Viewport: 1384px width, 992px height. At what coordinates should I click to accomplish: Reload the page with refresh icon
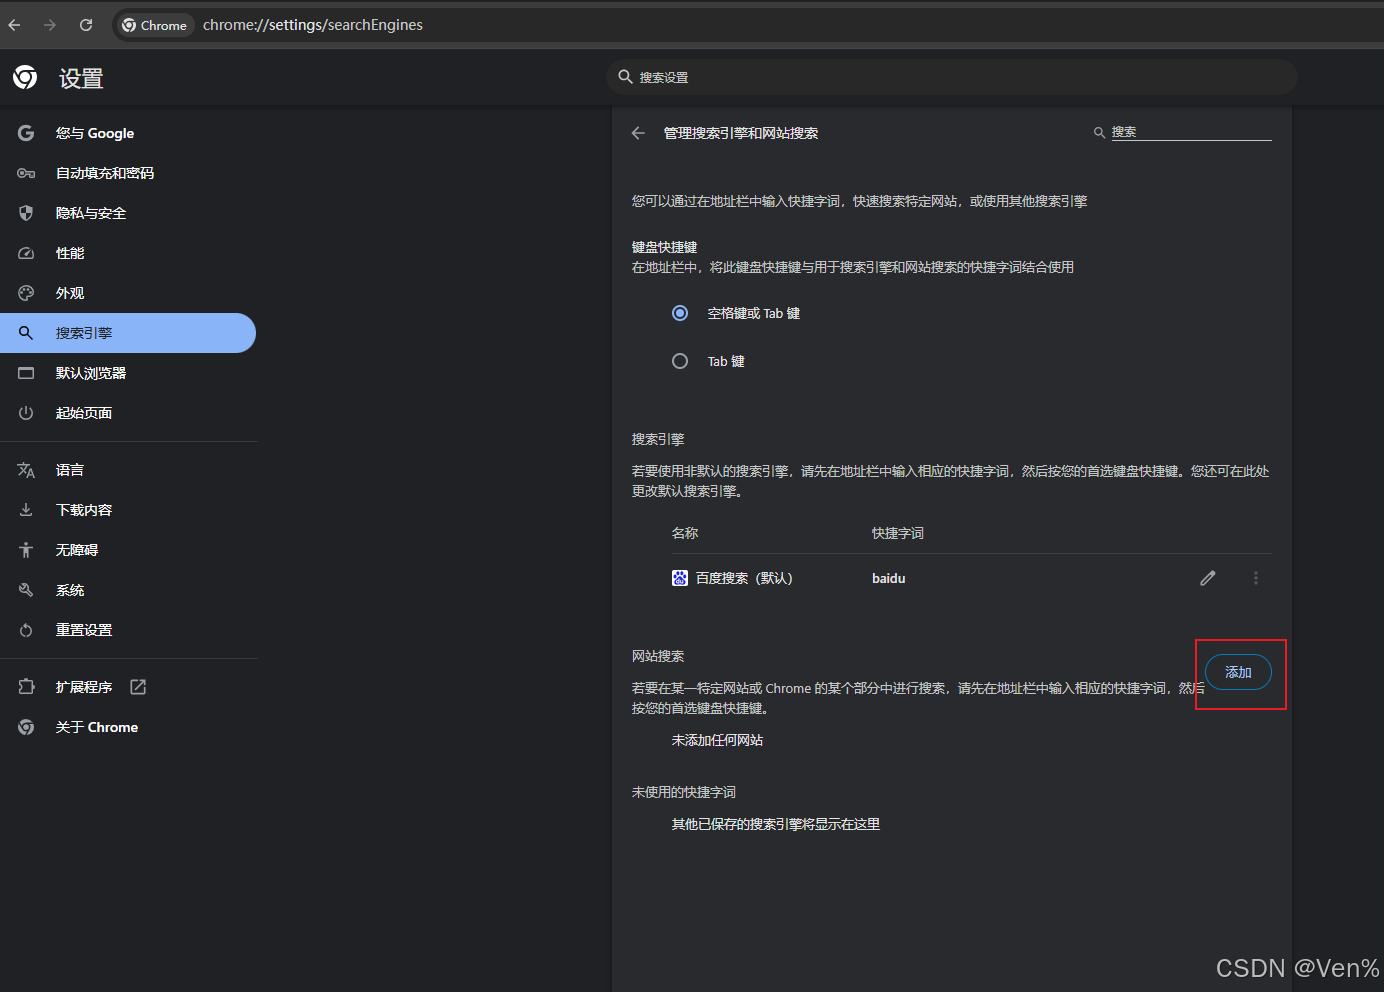(x=86, y=25)
